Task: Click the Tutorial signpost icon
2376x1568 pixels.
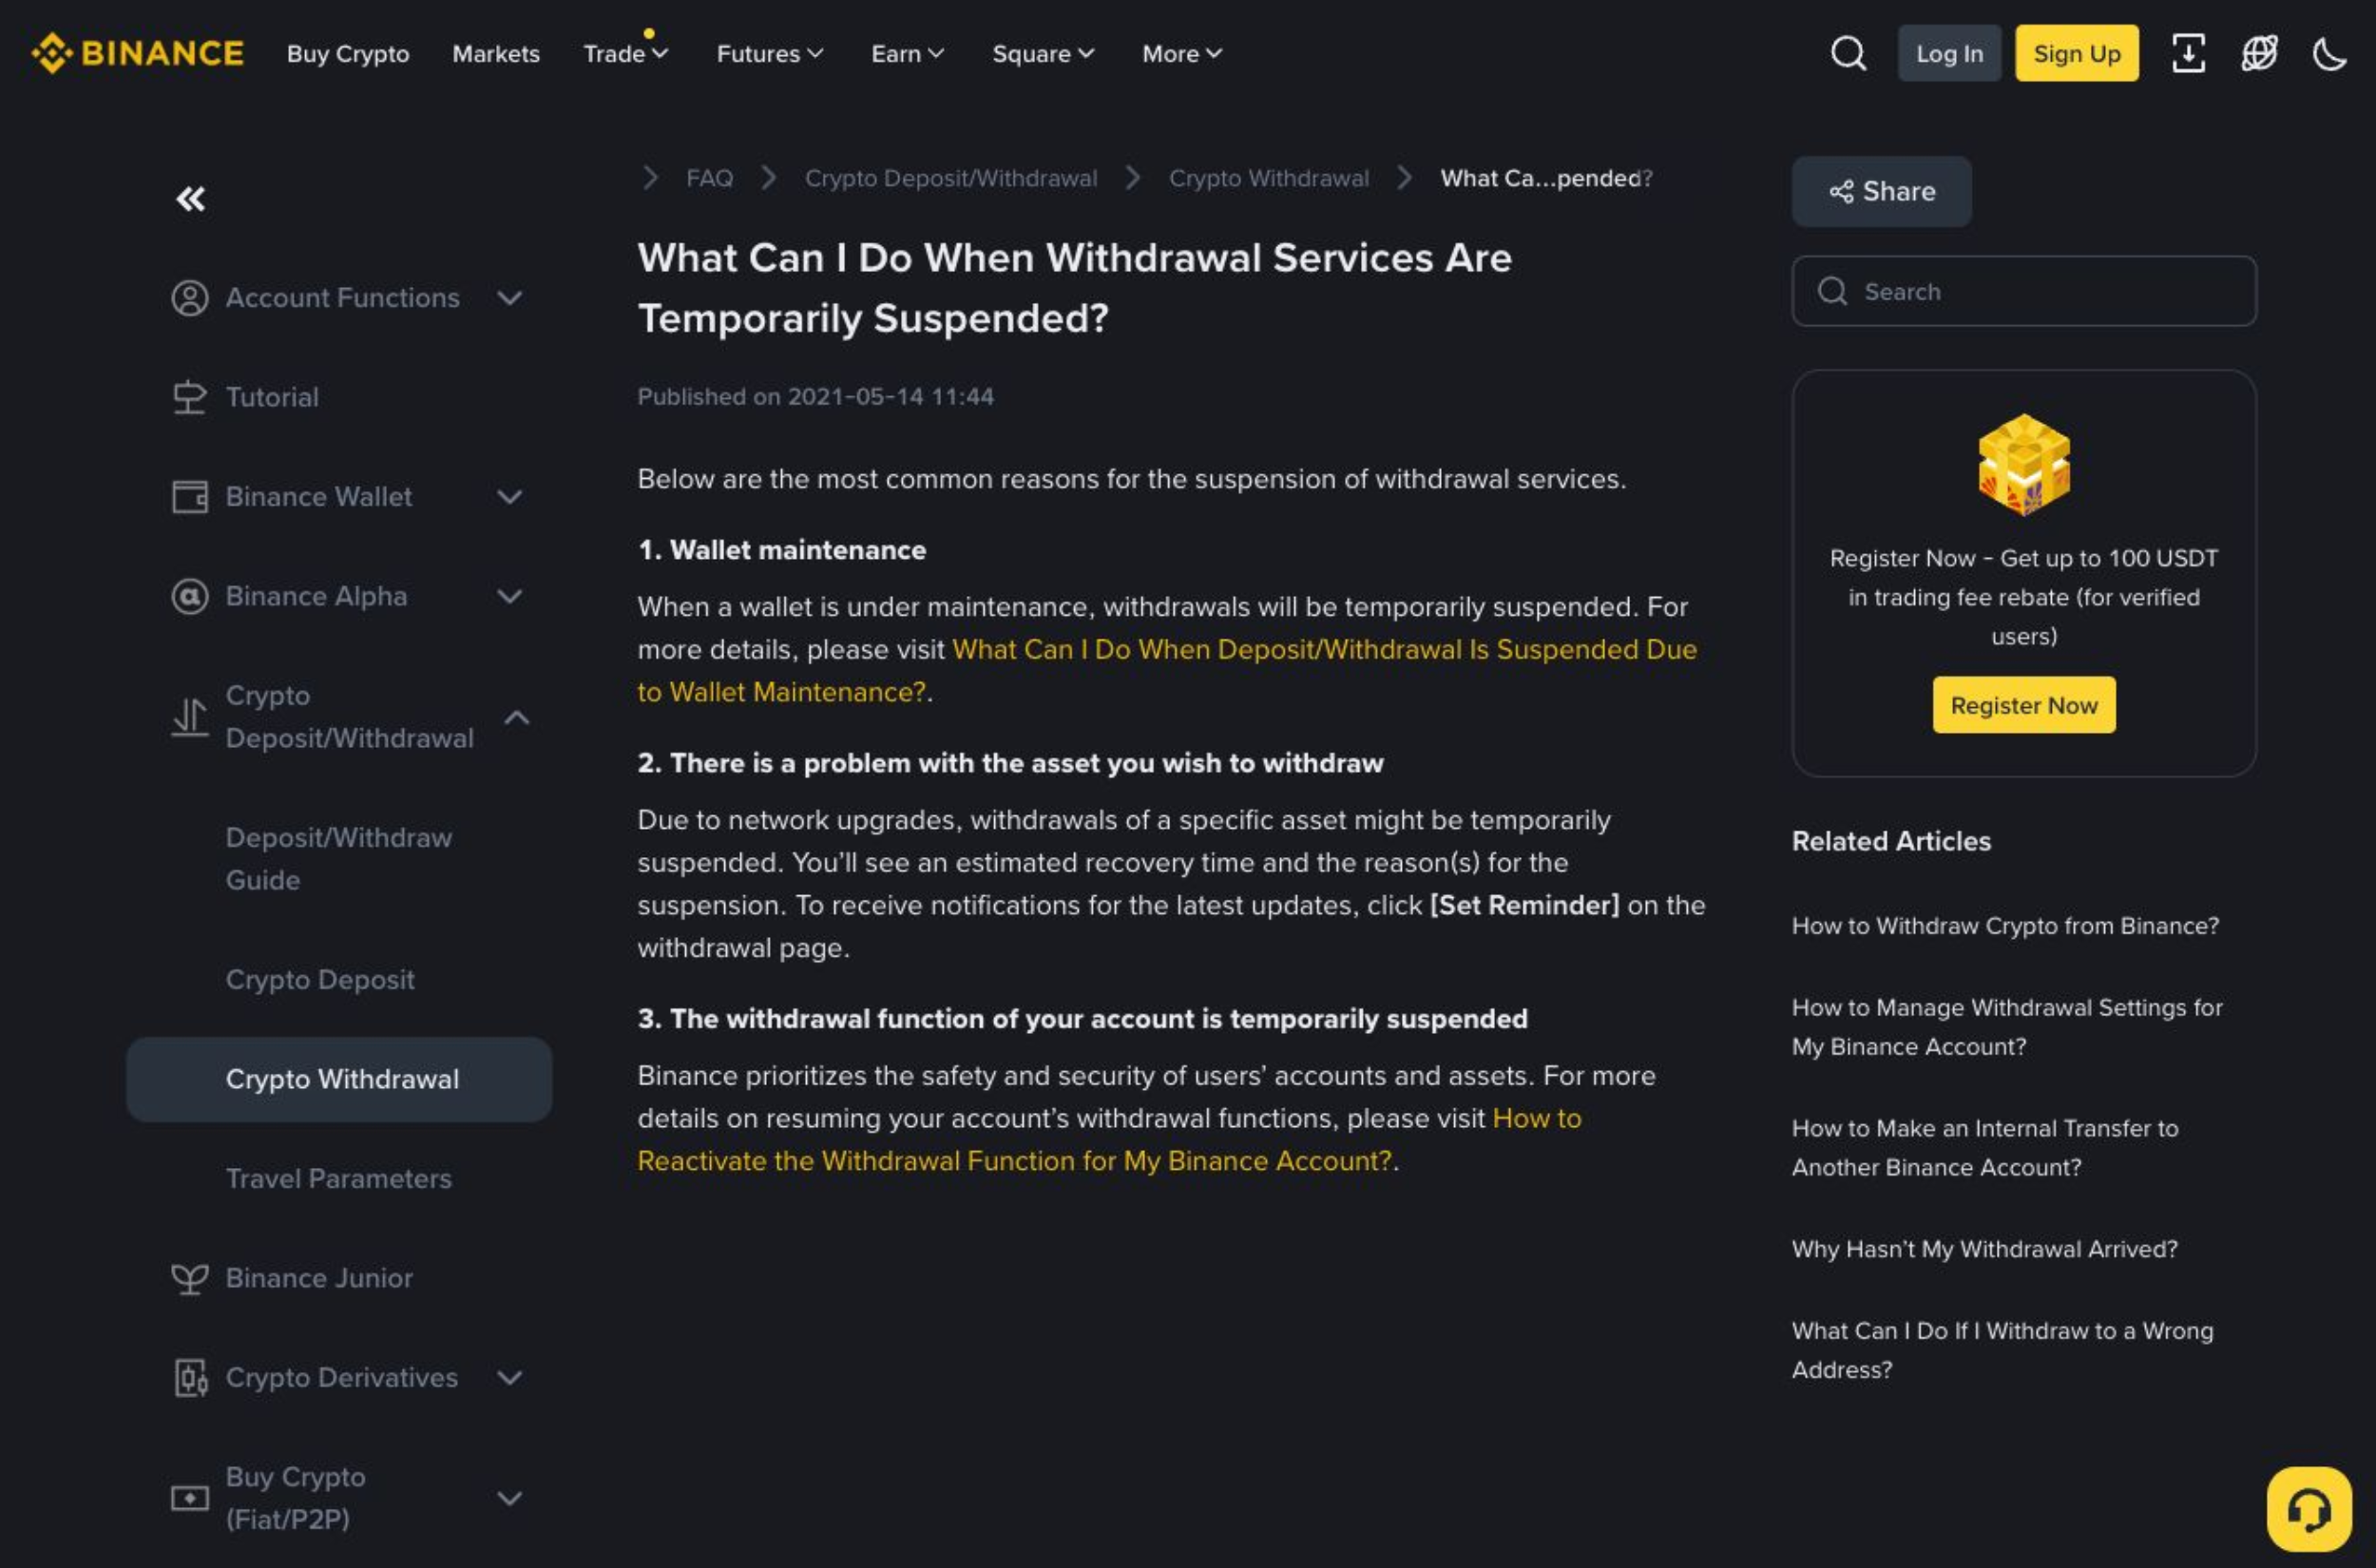Action: (189, 397)
